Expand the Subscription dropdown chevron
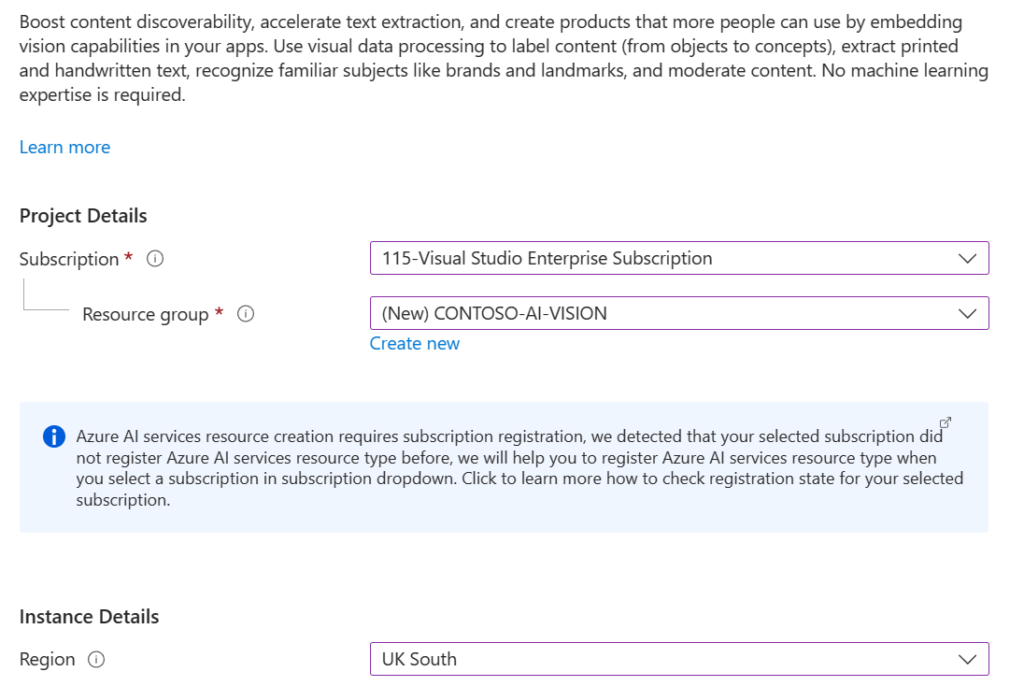1024x686 pixels. point(967,259)
